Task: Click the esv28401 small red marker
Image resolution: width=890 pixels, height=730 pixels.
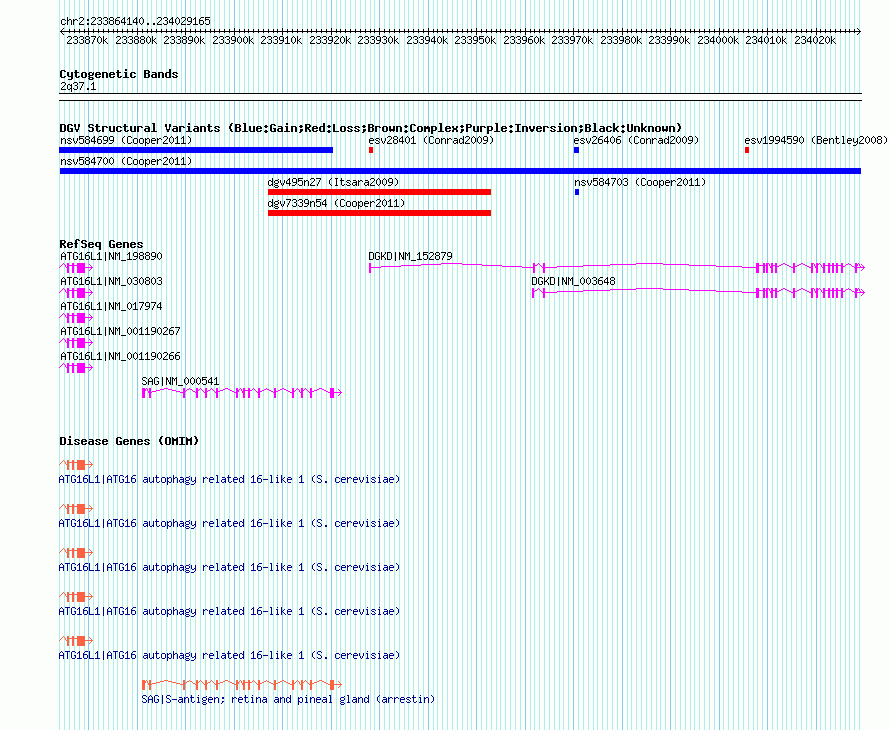Action: pyautogui.click(x=371, y=150)
